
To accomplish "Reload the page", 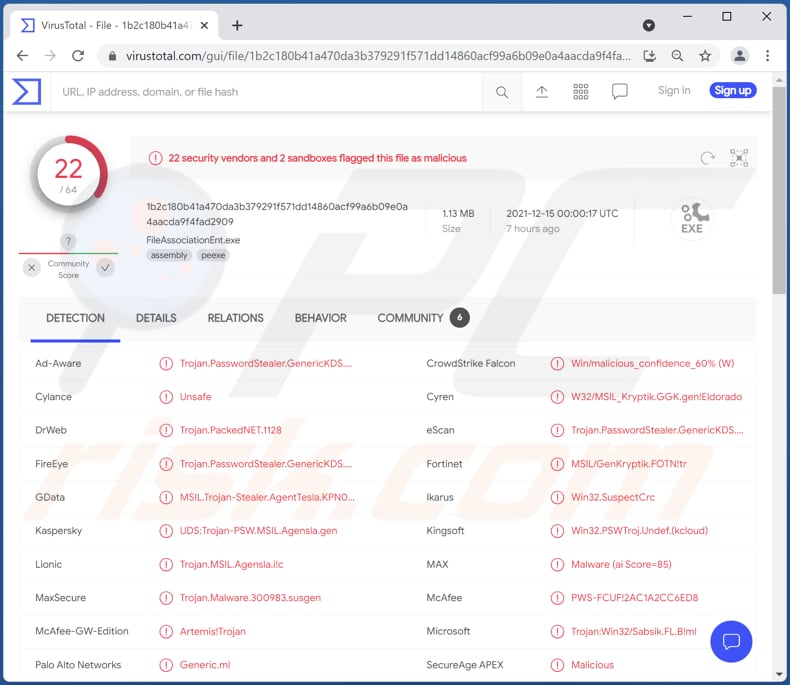I will point(78,55).
